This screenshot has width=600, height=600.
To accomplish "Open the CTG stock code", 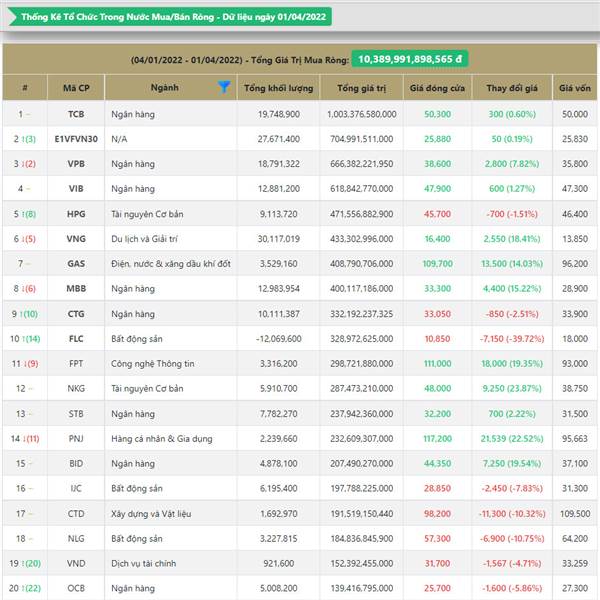I will 76,314.
